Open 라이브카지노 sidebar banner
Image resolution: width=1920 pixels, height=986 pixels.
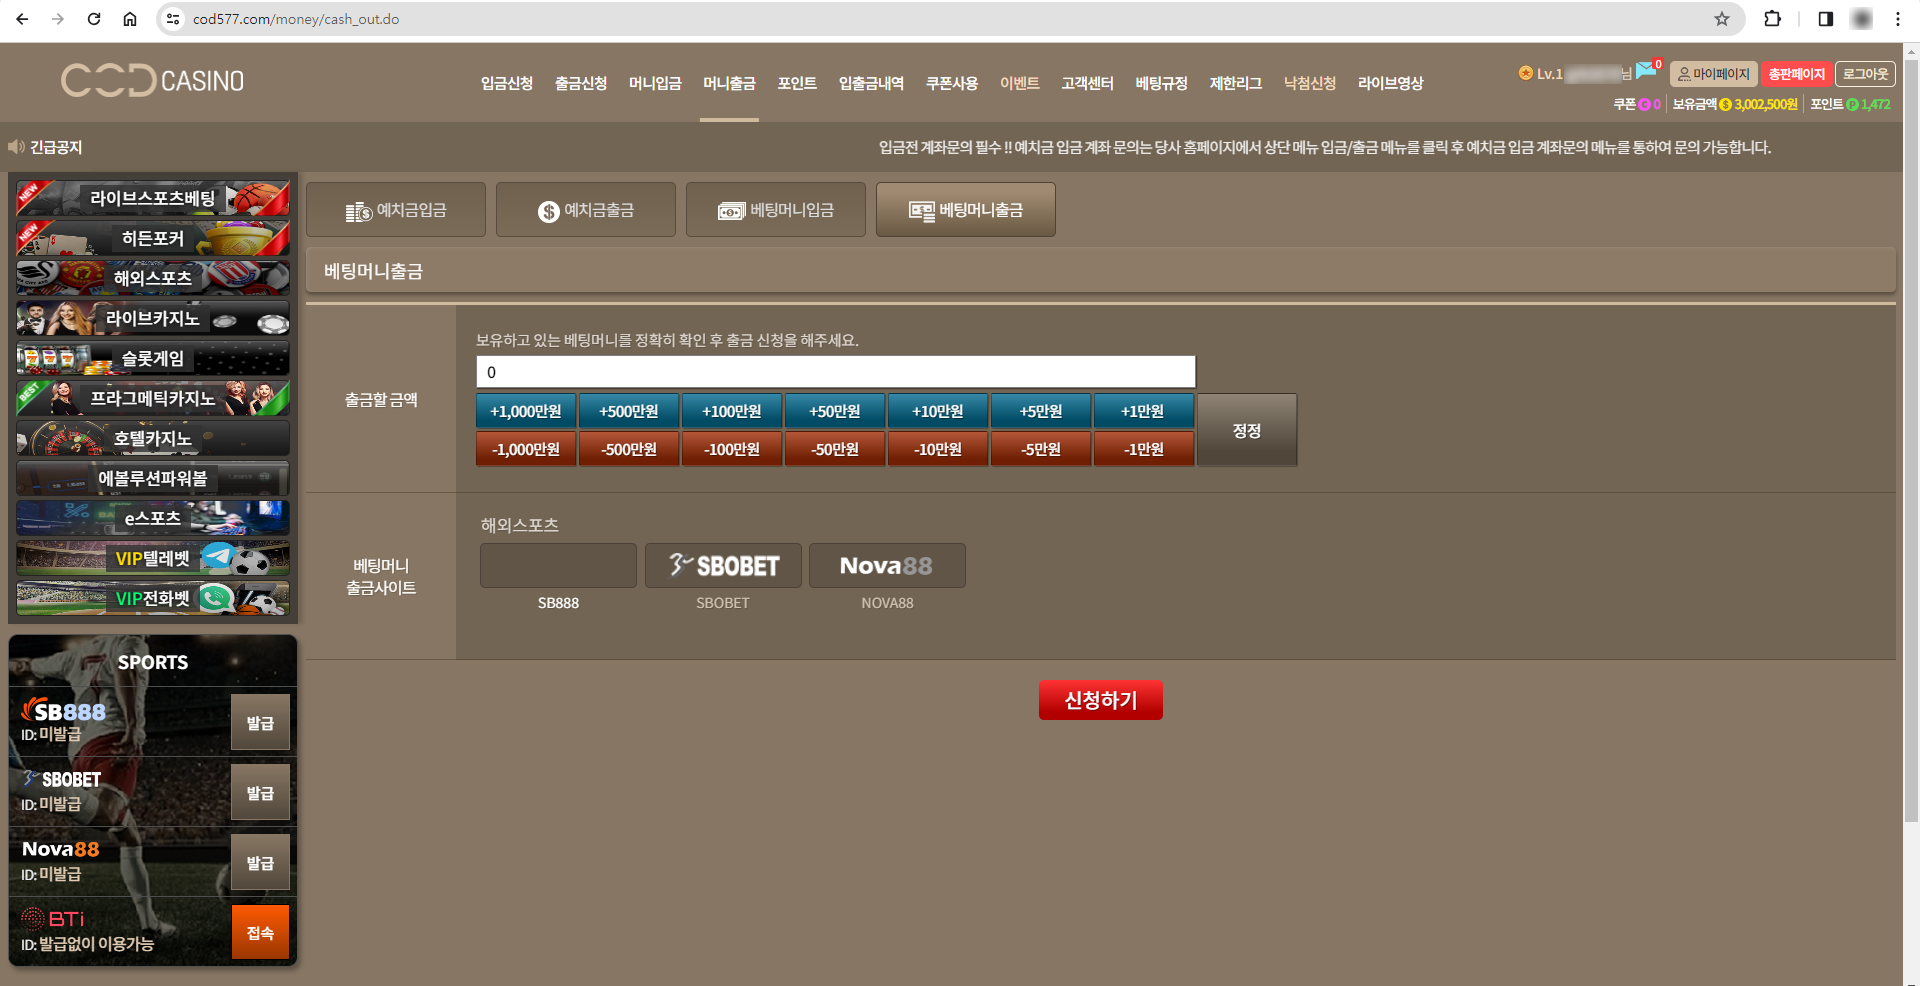click(153, 318)
